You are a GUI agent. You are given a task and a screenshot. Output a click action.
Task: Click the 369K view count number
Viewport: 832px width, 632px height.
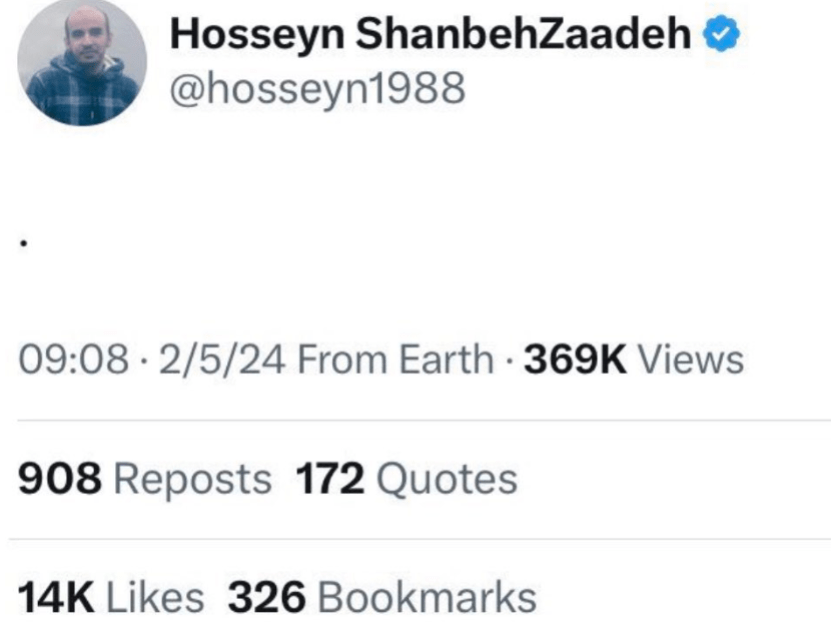point(575,360)
